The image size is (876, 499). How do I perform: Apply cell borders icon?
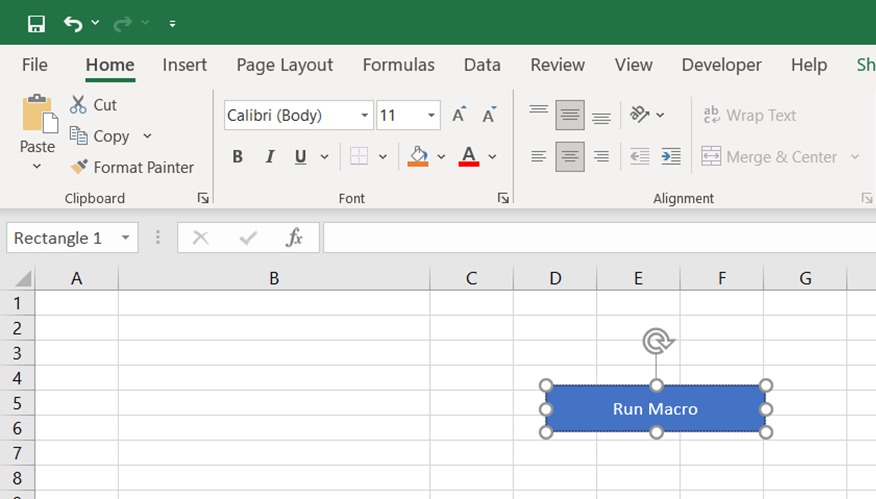click(x=359, y=156)
